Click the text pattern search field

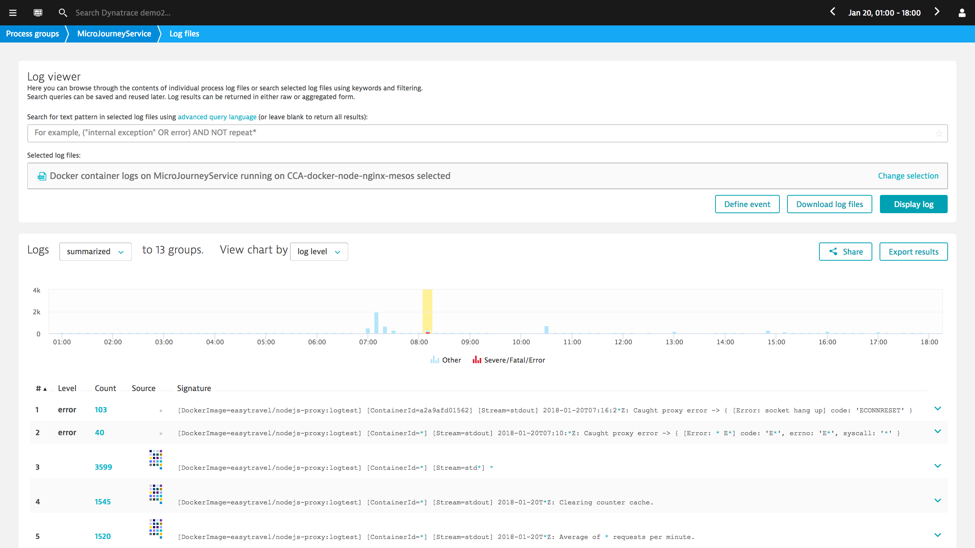(x=487, y=133)
